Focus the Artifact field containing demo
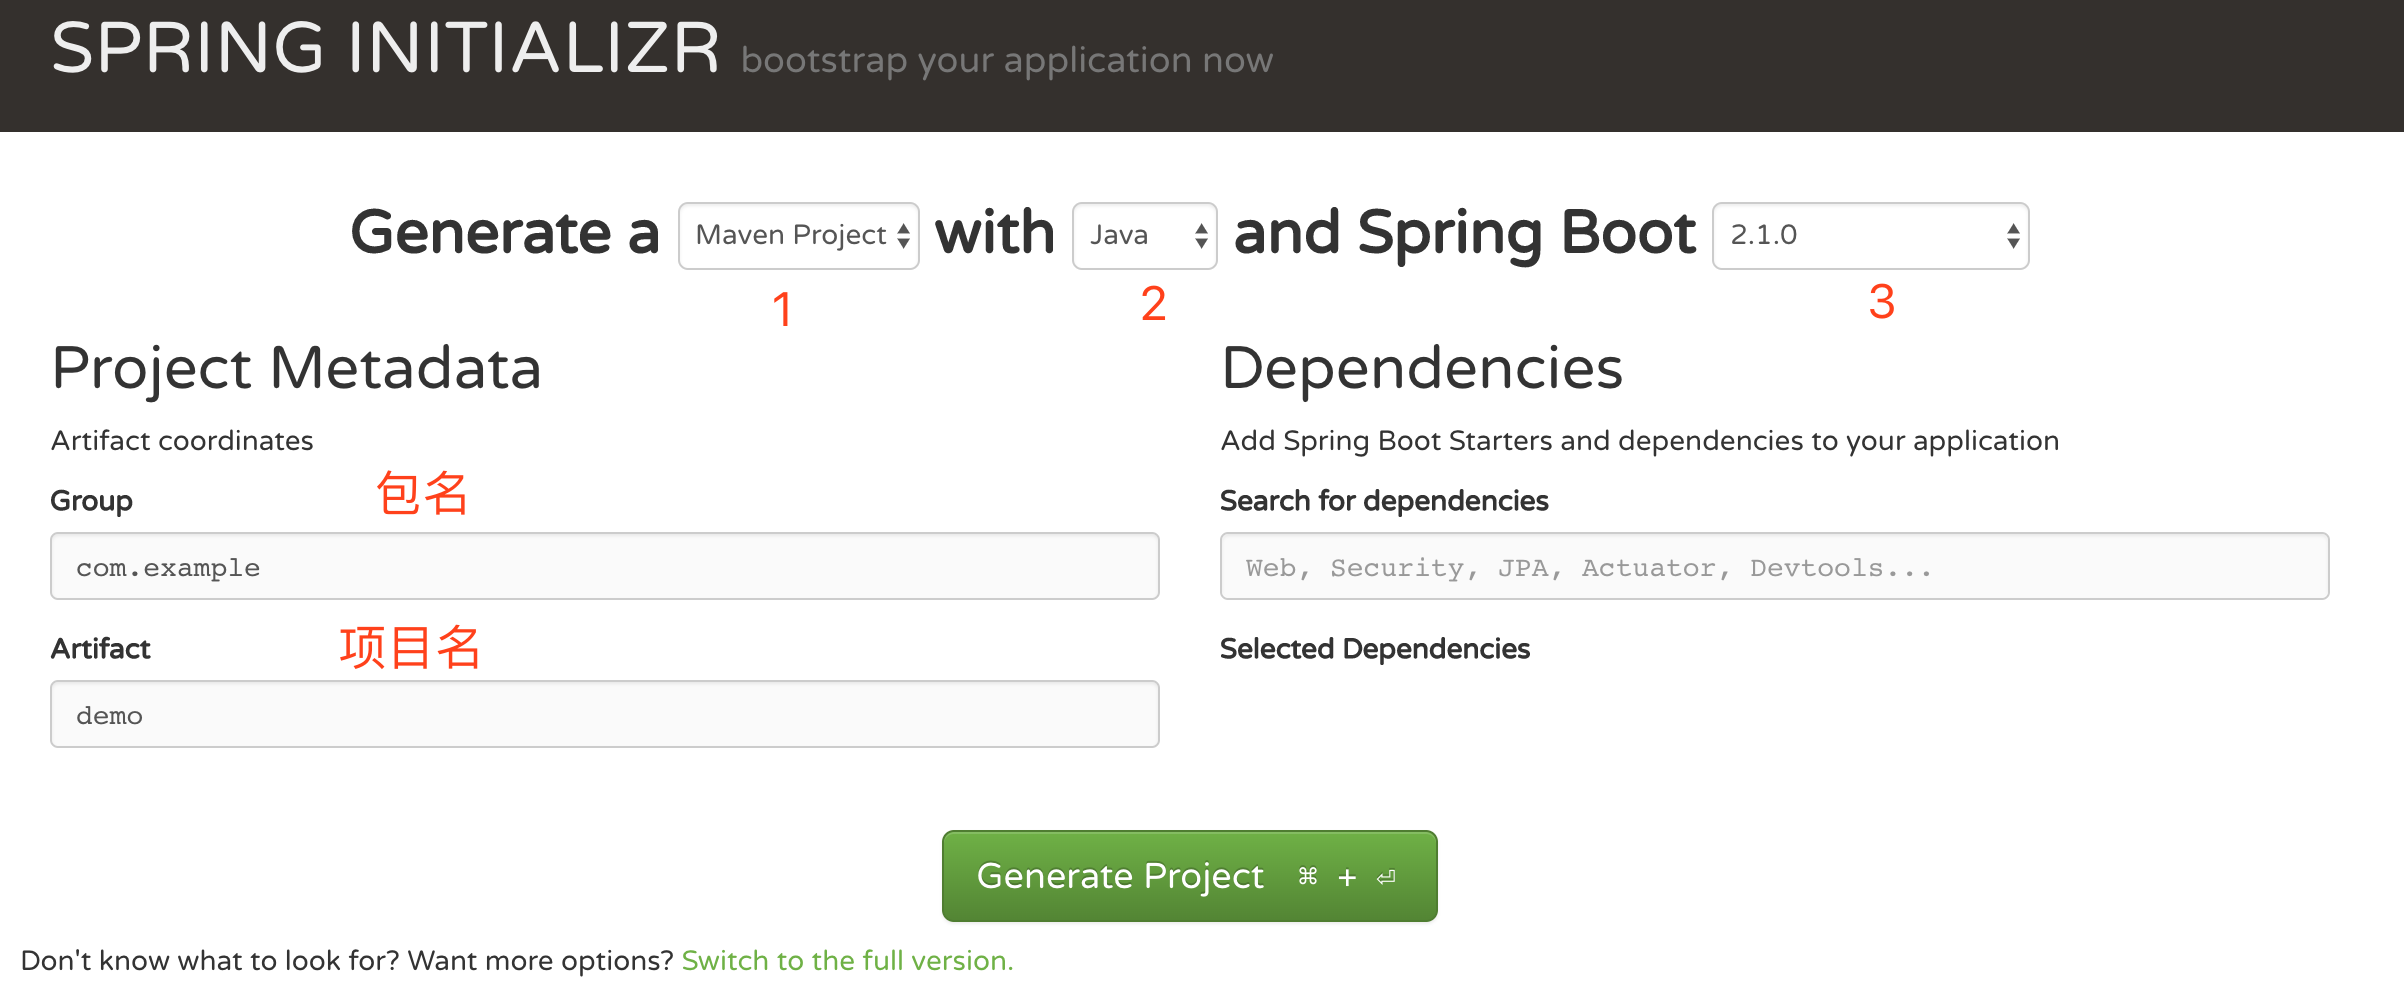This screenshot has height=1008, width=2404. point(604,715)
